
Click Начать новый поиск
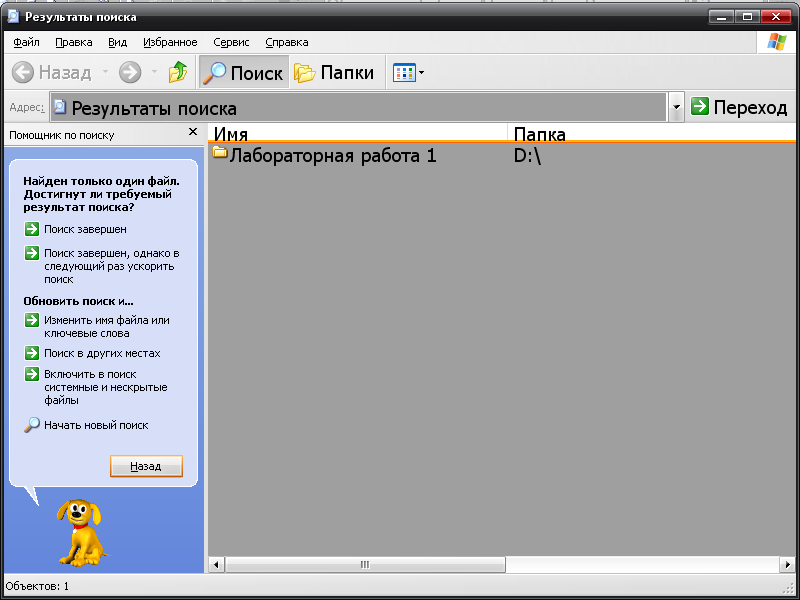[96, 425]
